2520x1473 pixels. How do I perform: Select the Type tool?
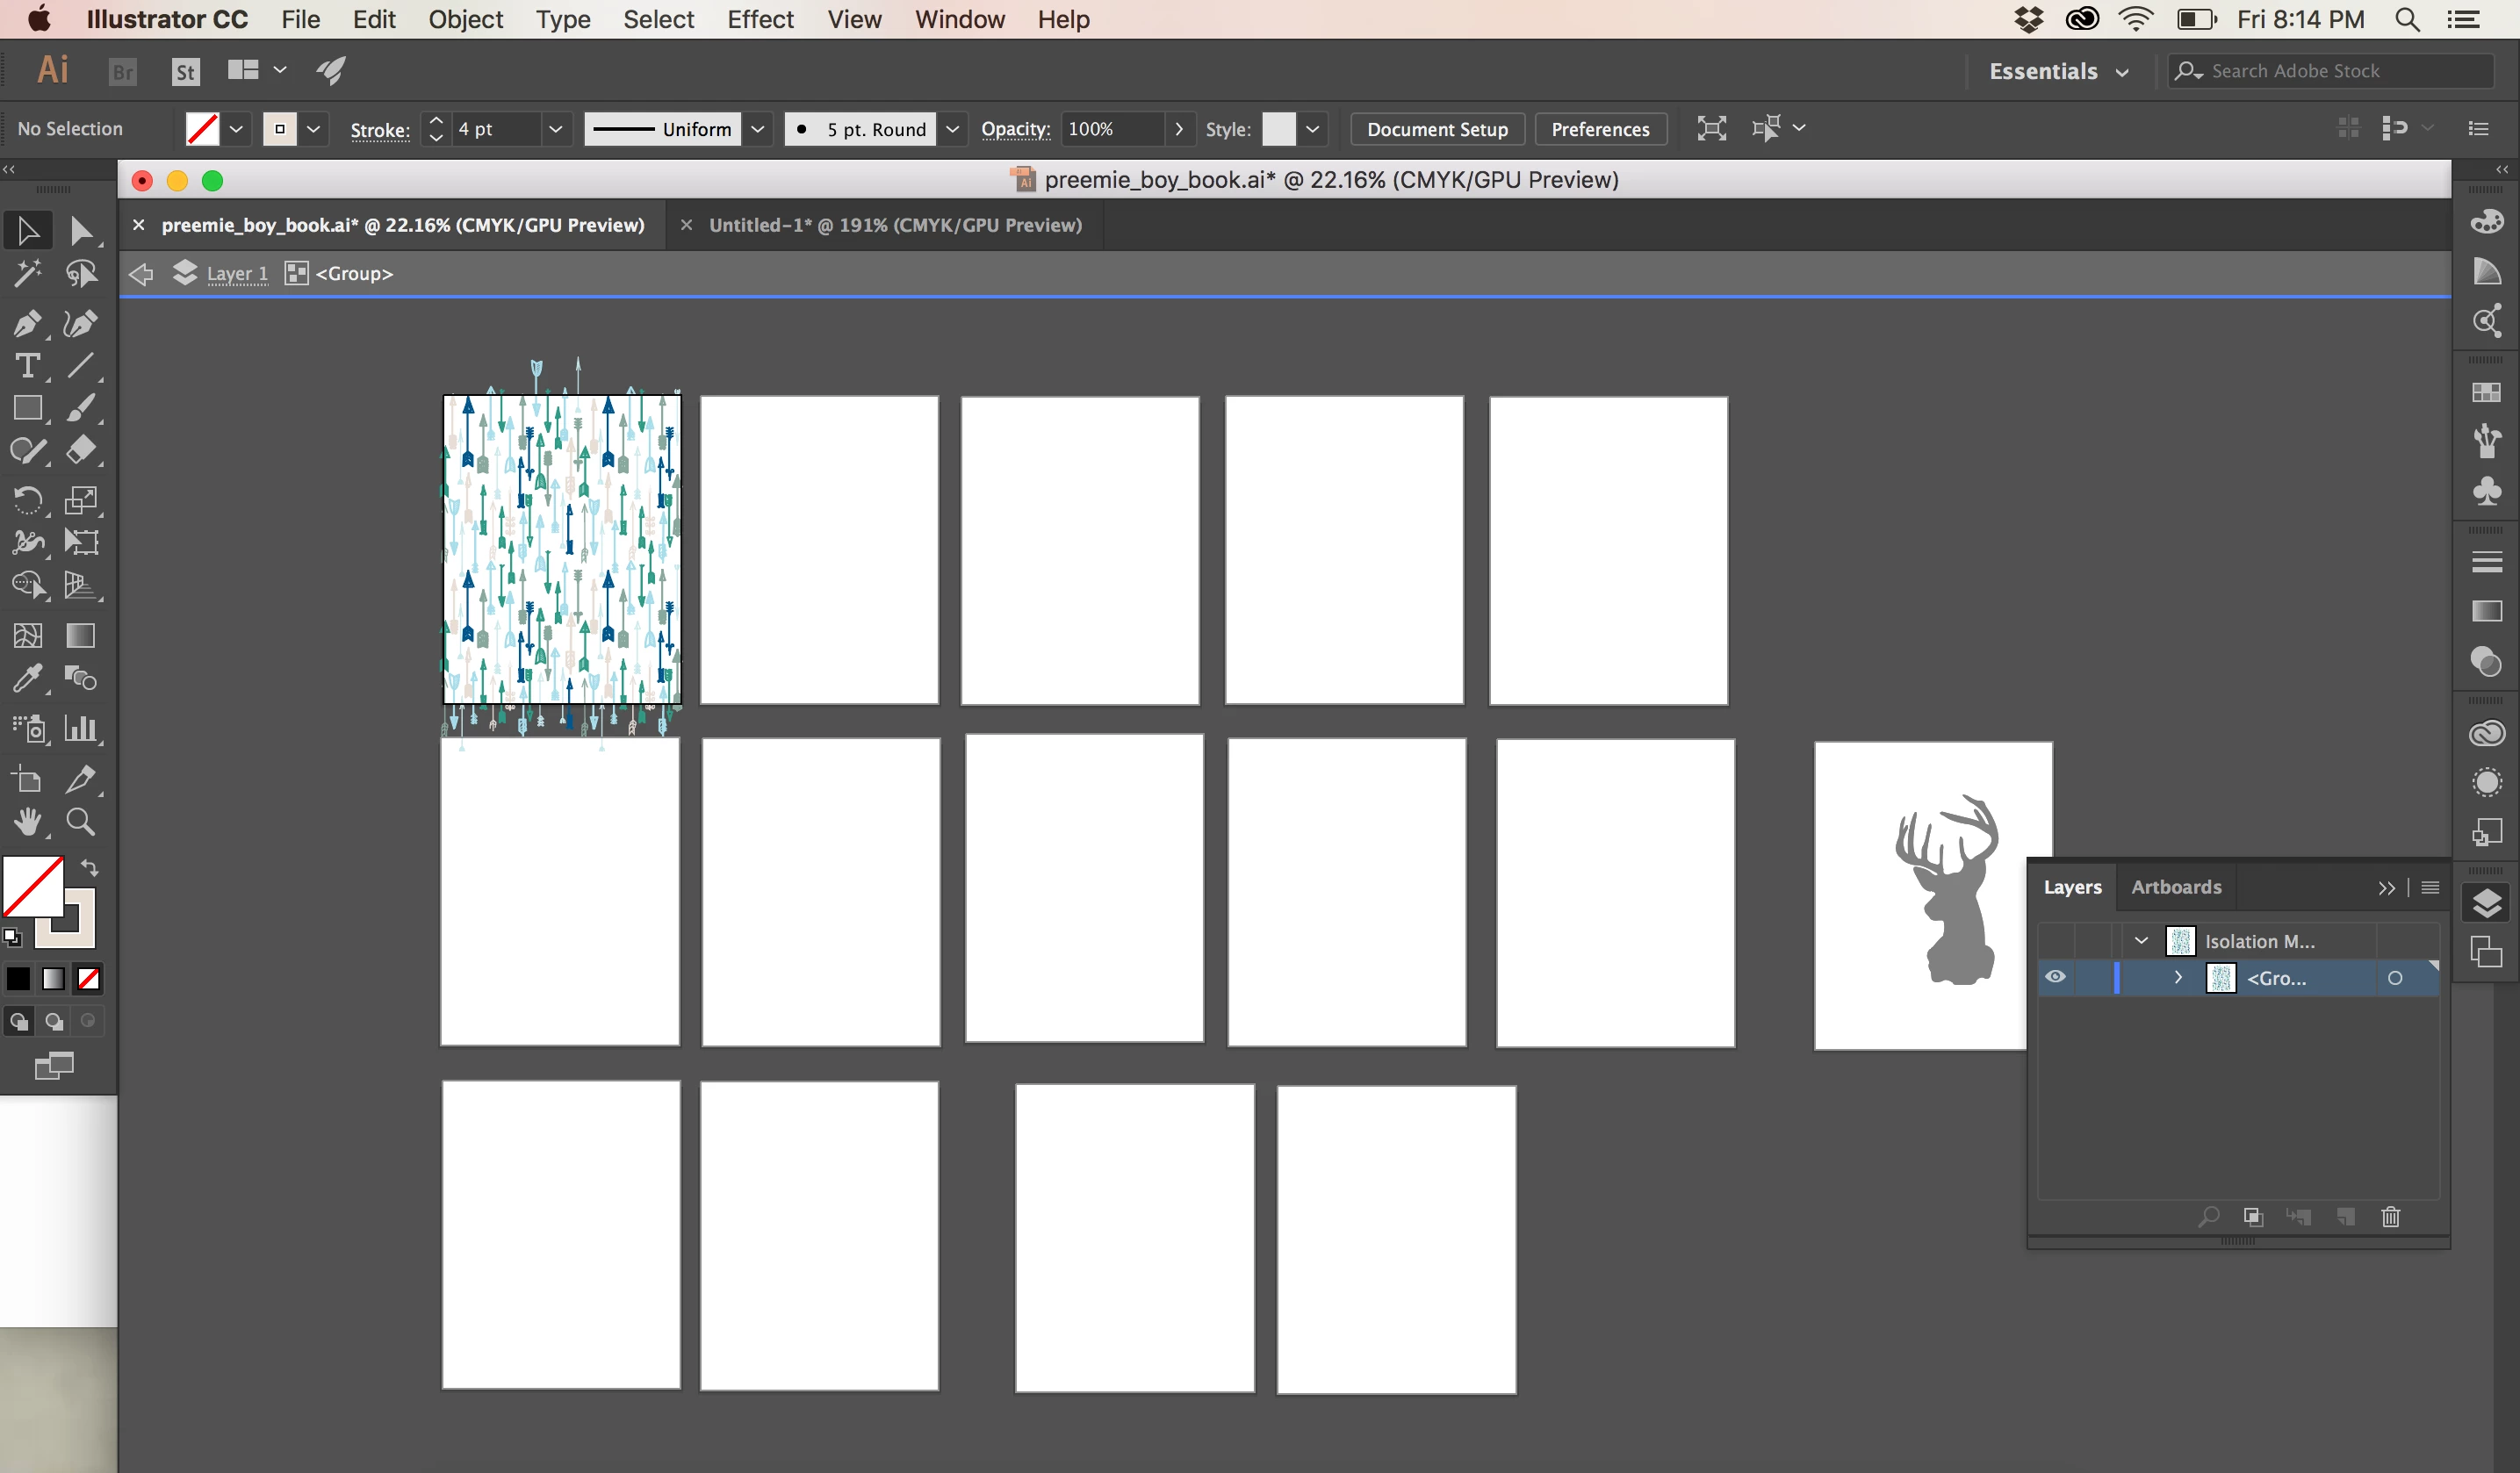(x=27, y=366)
